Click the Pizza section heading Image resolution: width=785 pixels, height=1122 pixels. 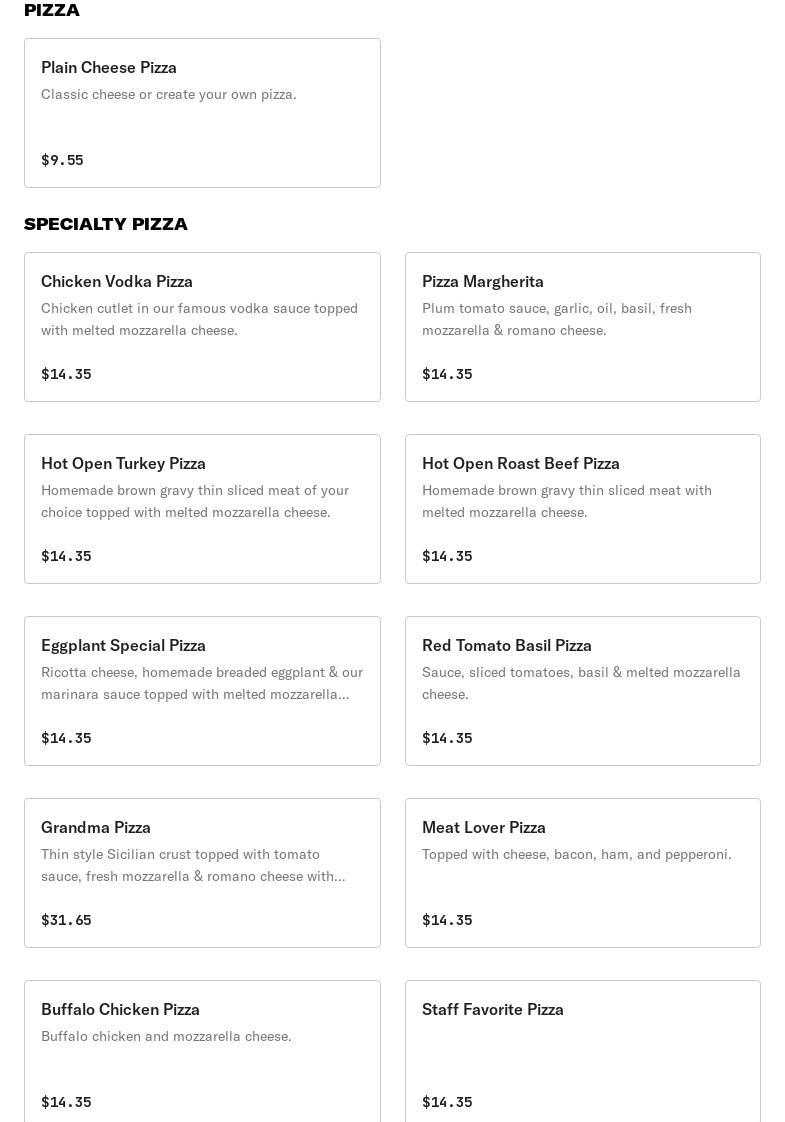pos(52,10)
